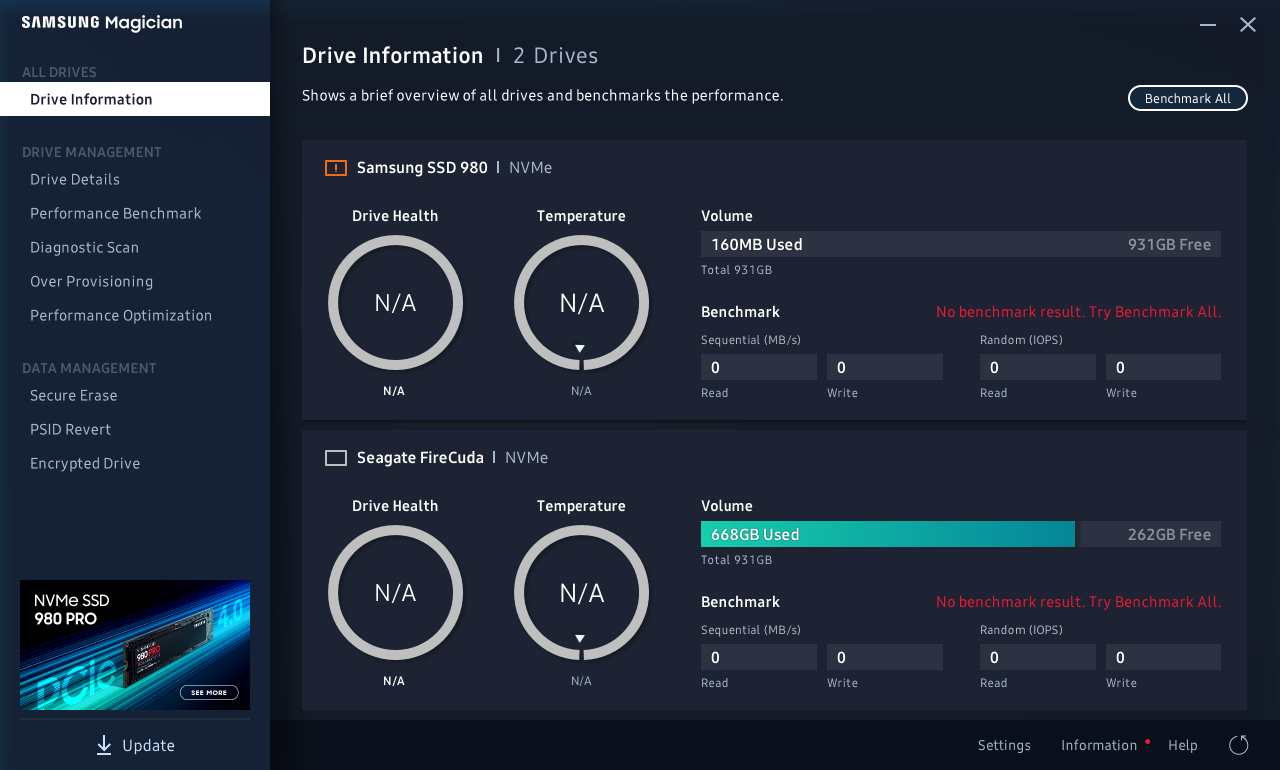Click the refresh icon at bottom right
Image resolution: width=1280 pixels, height=770 pixels.
tap(1238, 745)
